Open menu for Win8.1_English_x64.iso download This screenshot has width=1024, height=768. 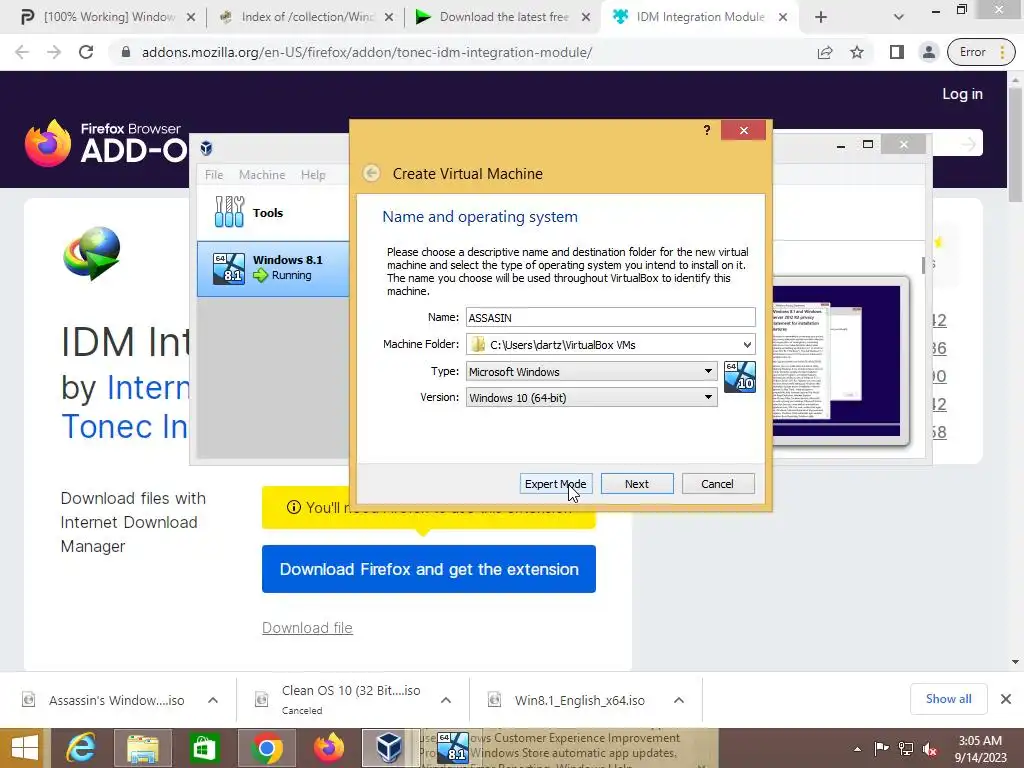(x=679, y=700)
